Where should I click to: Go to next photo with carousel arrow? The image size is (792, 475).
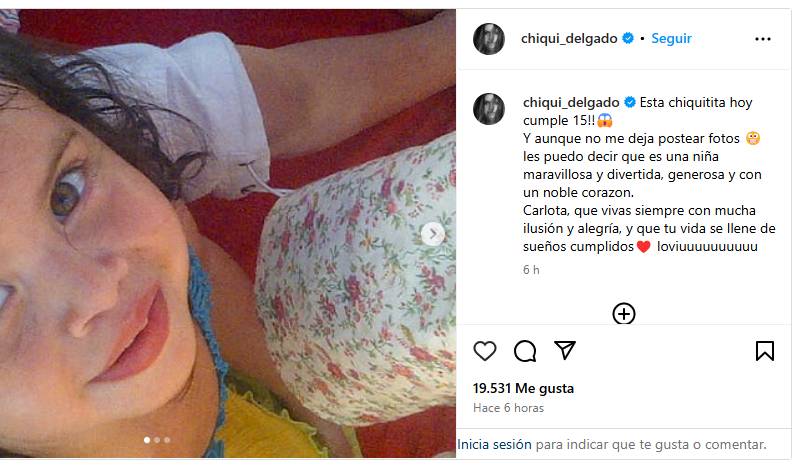coord(433,234)
